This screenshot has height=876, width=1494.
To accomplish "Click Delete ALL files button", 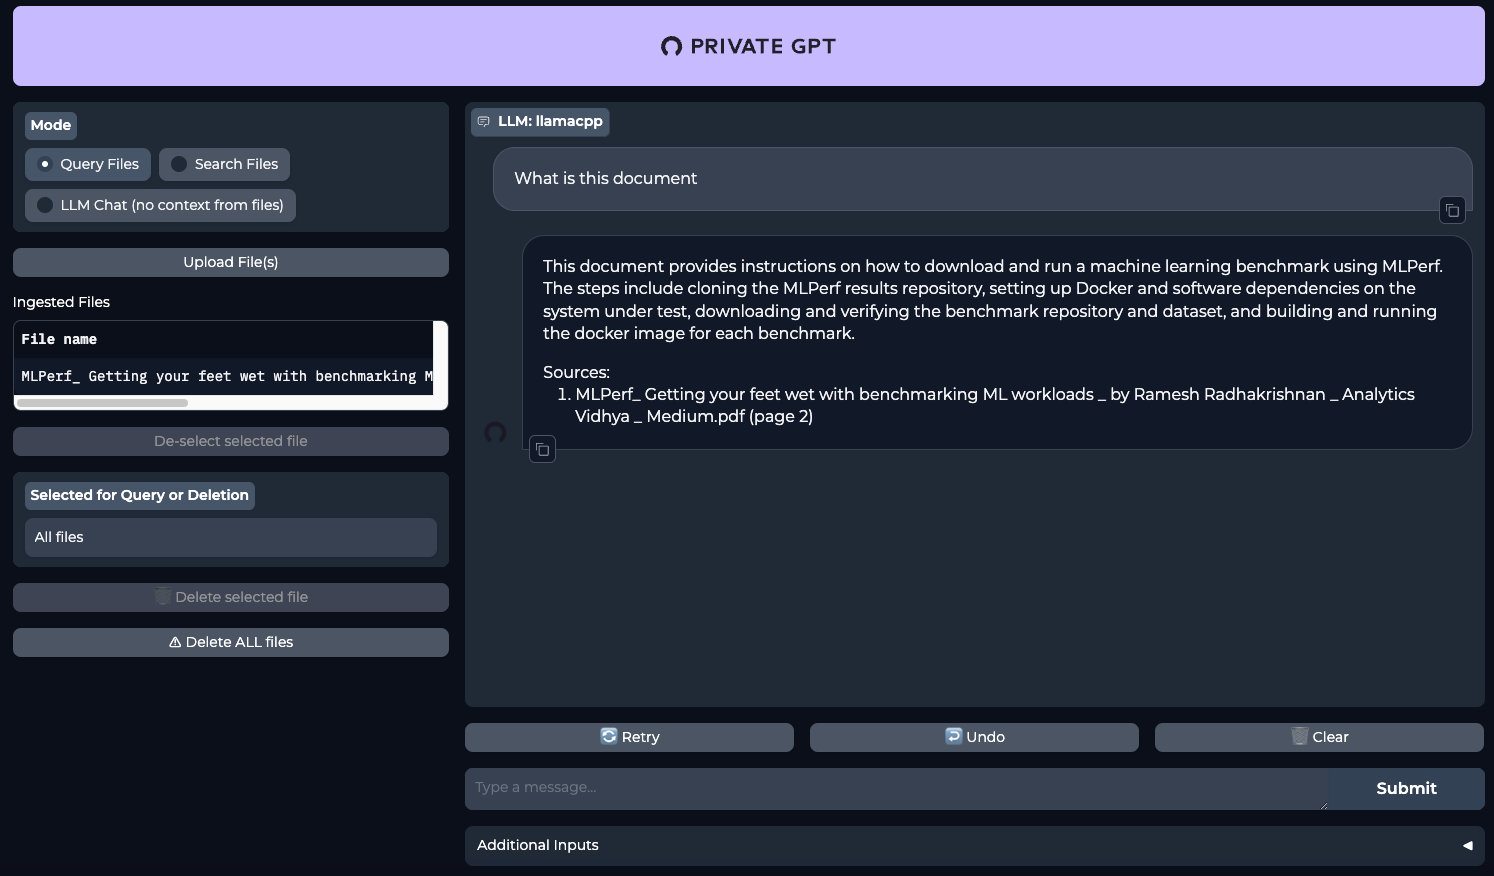I will click(x=231, y=642).
